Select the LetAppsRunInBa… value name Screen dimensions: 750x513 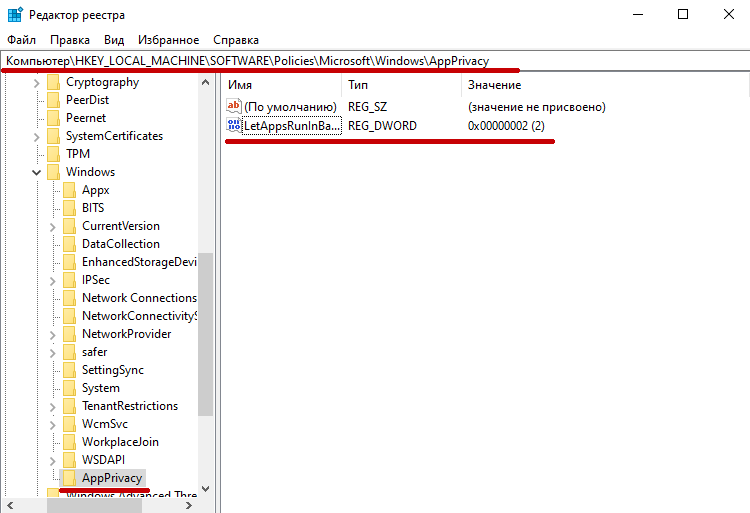pos(292,126)
